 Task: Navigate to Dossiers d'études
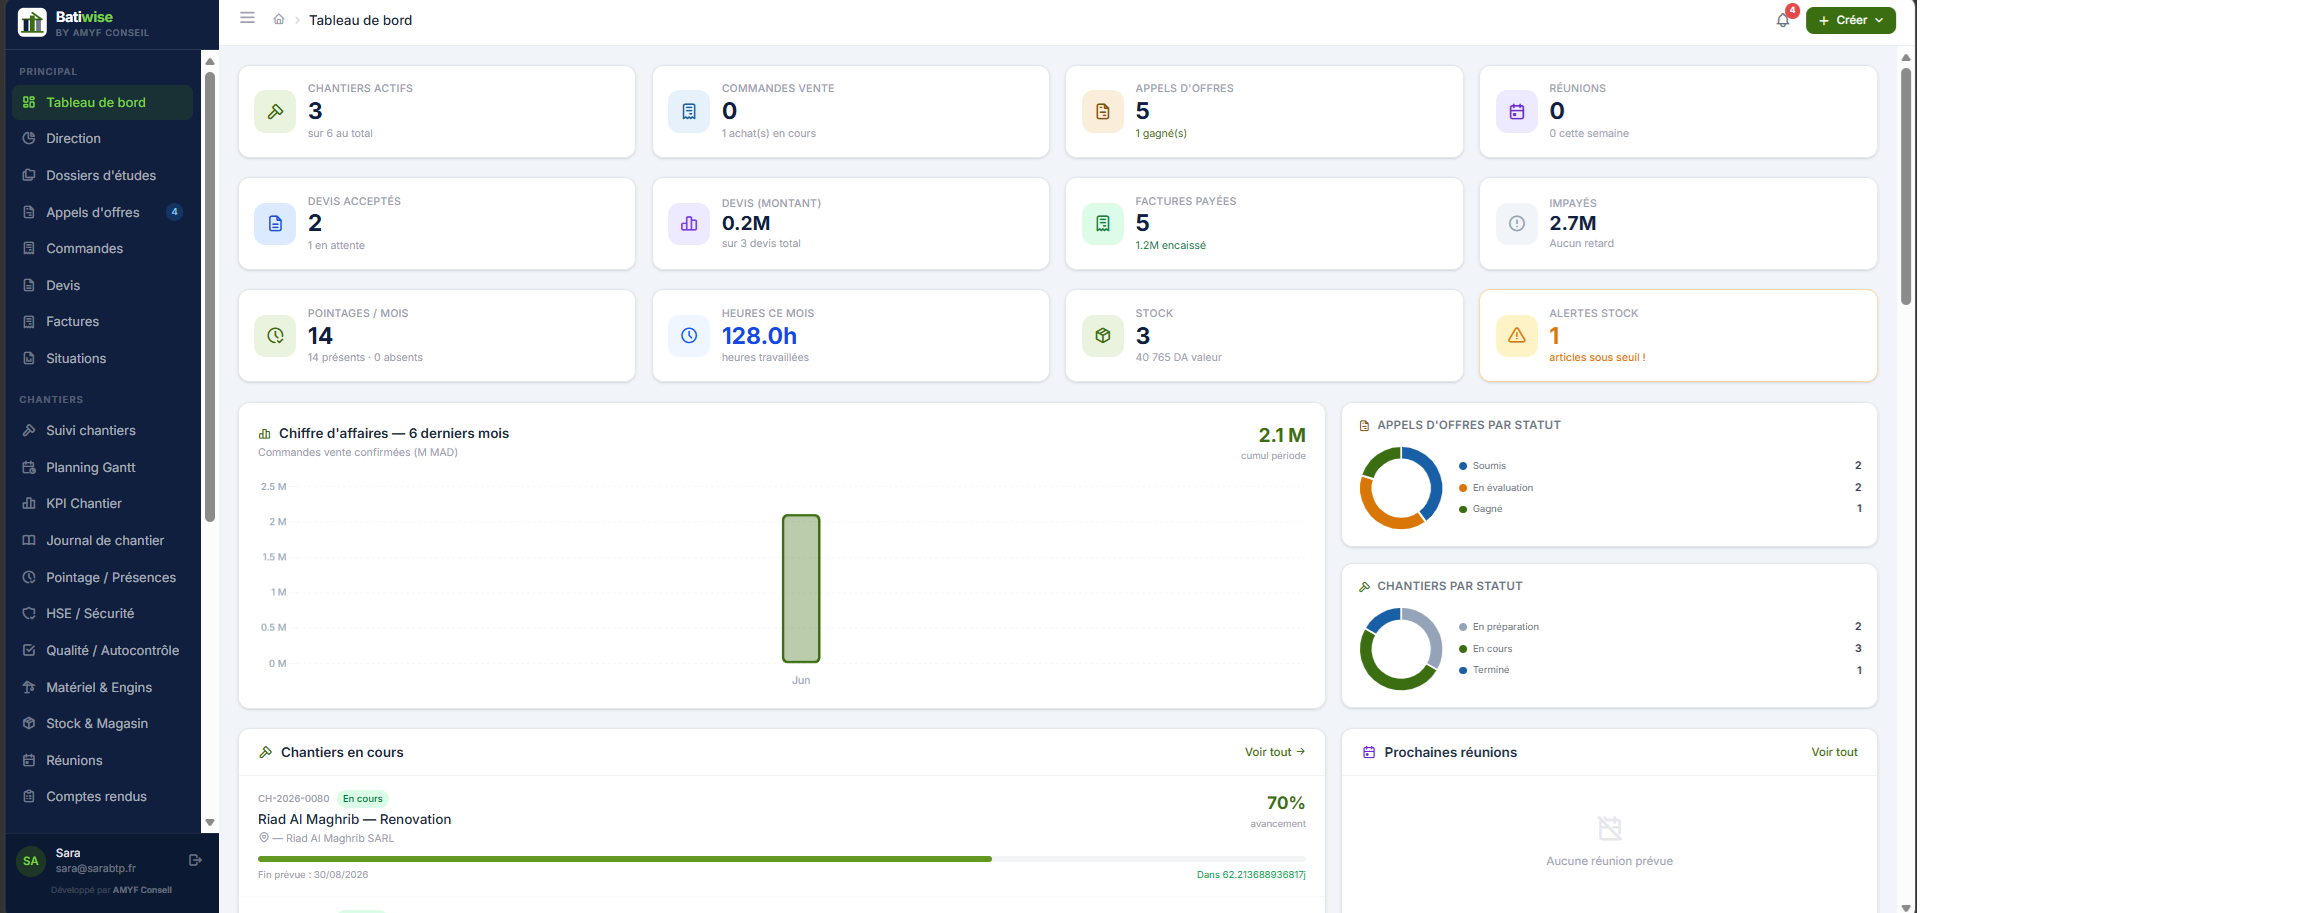tap(102, 175)
